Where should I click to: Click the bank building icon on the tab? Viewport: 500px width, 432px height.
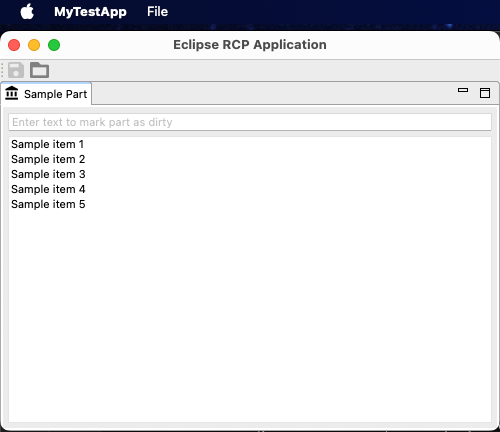[x=12, y=93]
